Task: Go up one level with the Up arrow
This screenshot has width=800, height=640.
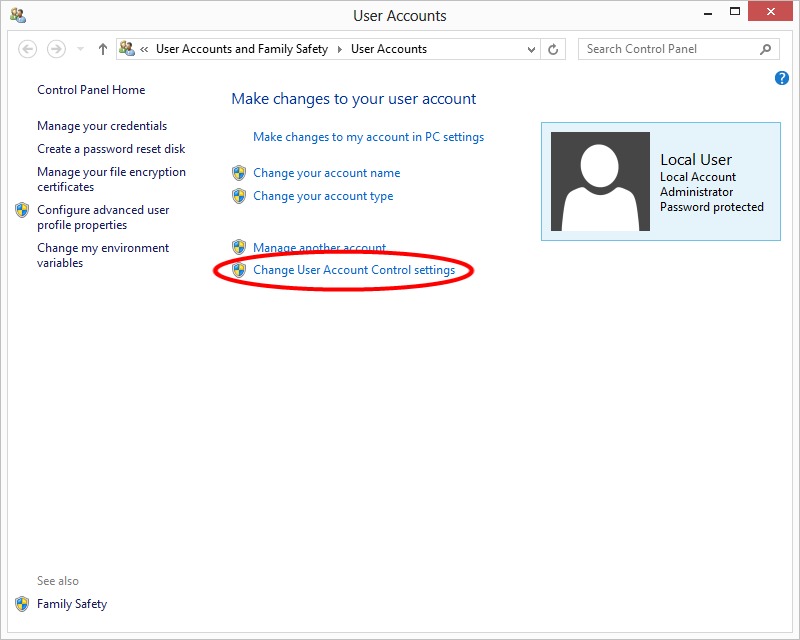Action: (x=103, y=49)
